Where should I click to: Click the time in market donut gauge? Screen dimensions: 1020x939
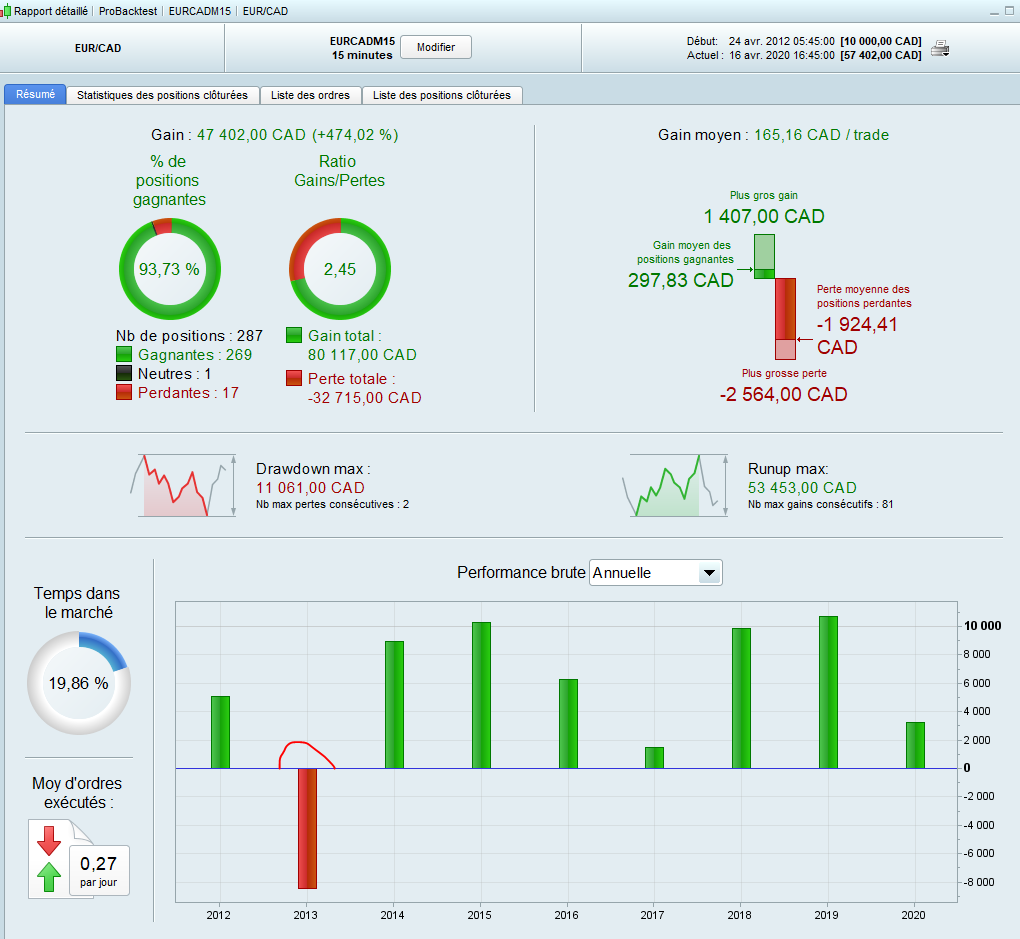coord(79,683)
